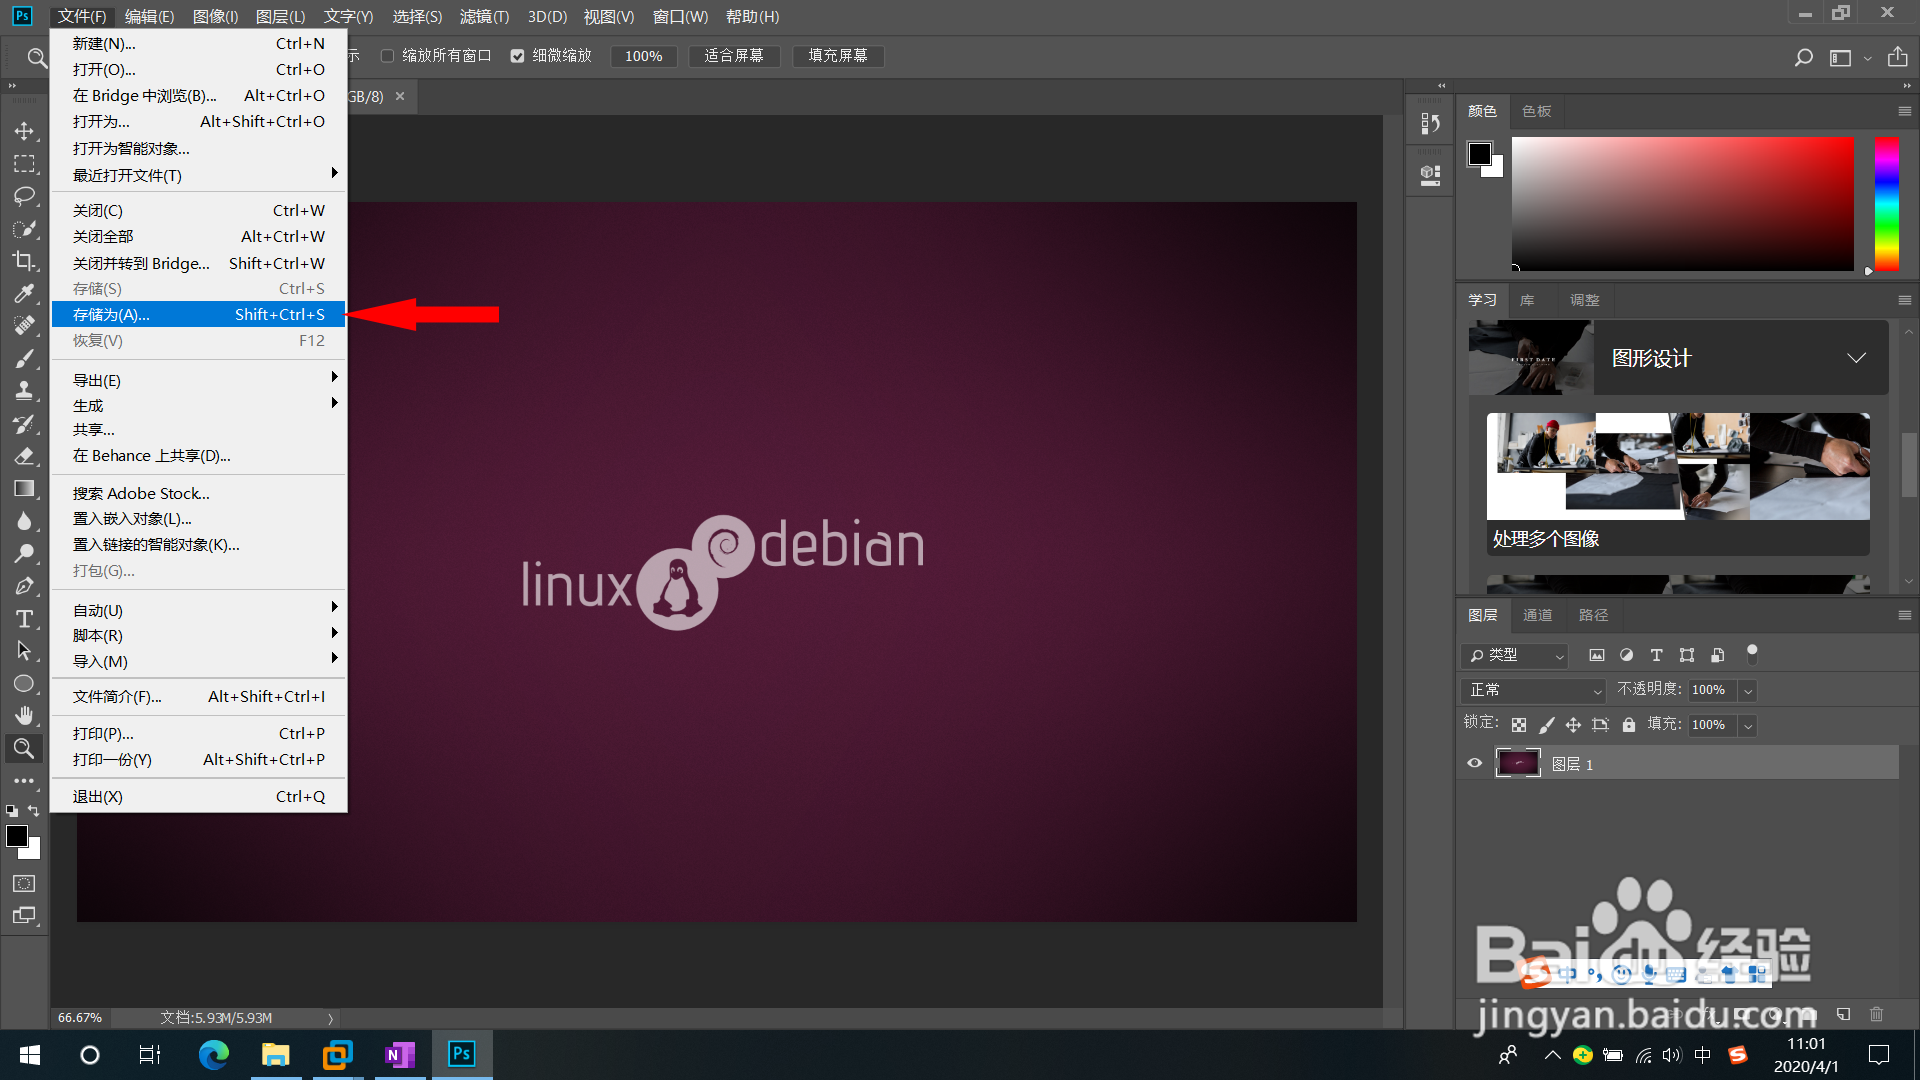1920x1080 pixels.
Task: Pick a color in the color field
Action: point(1682,204)
